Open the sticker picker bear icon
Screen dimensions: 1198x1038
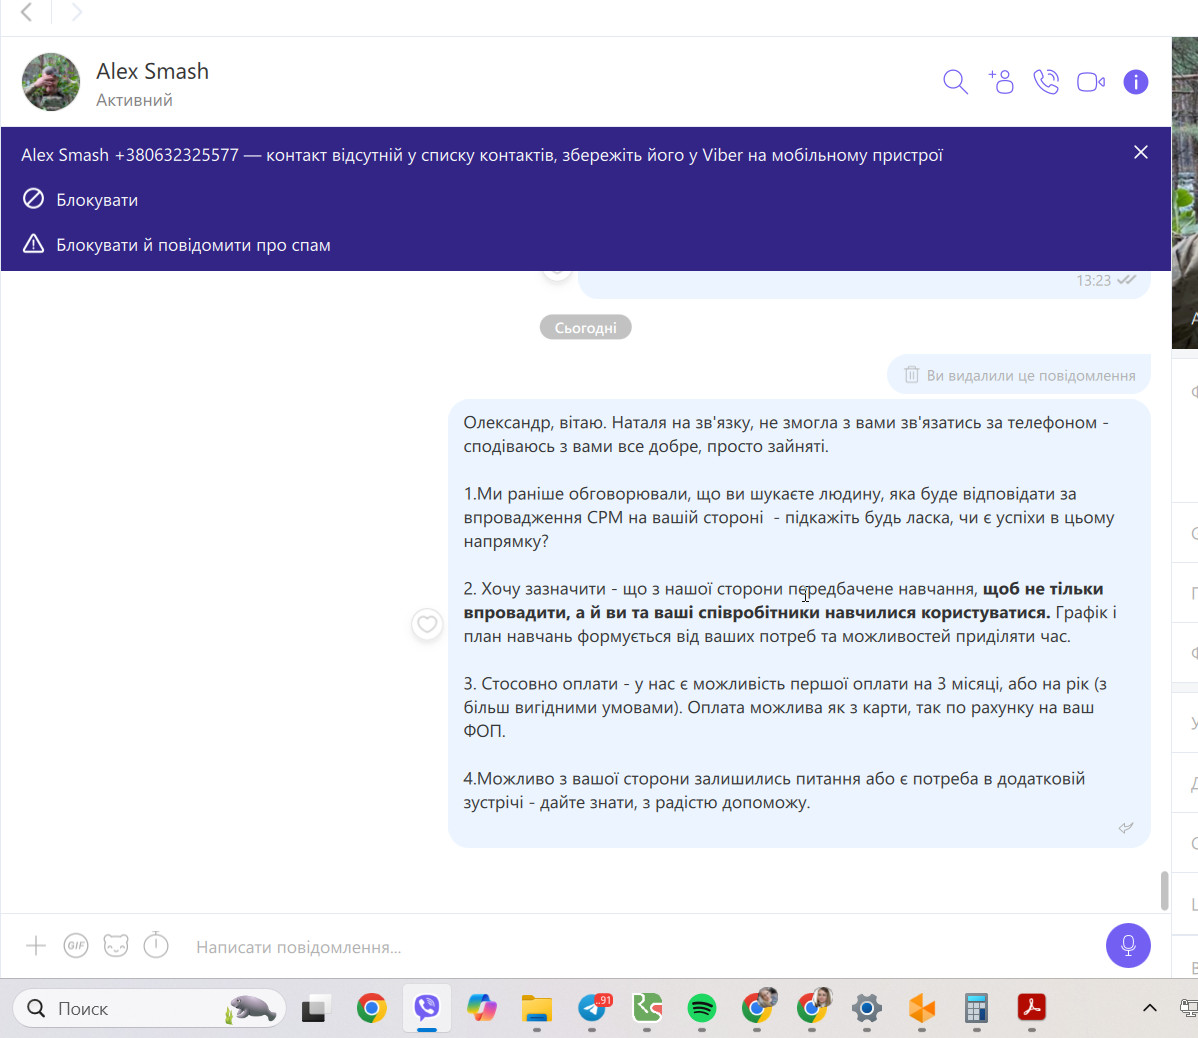tap(116, 946)
